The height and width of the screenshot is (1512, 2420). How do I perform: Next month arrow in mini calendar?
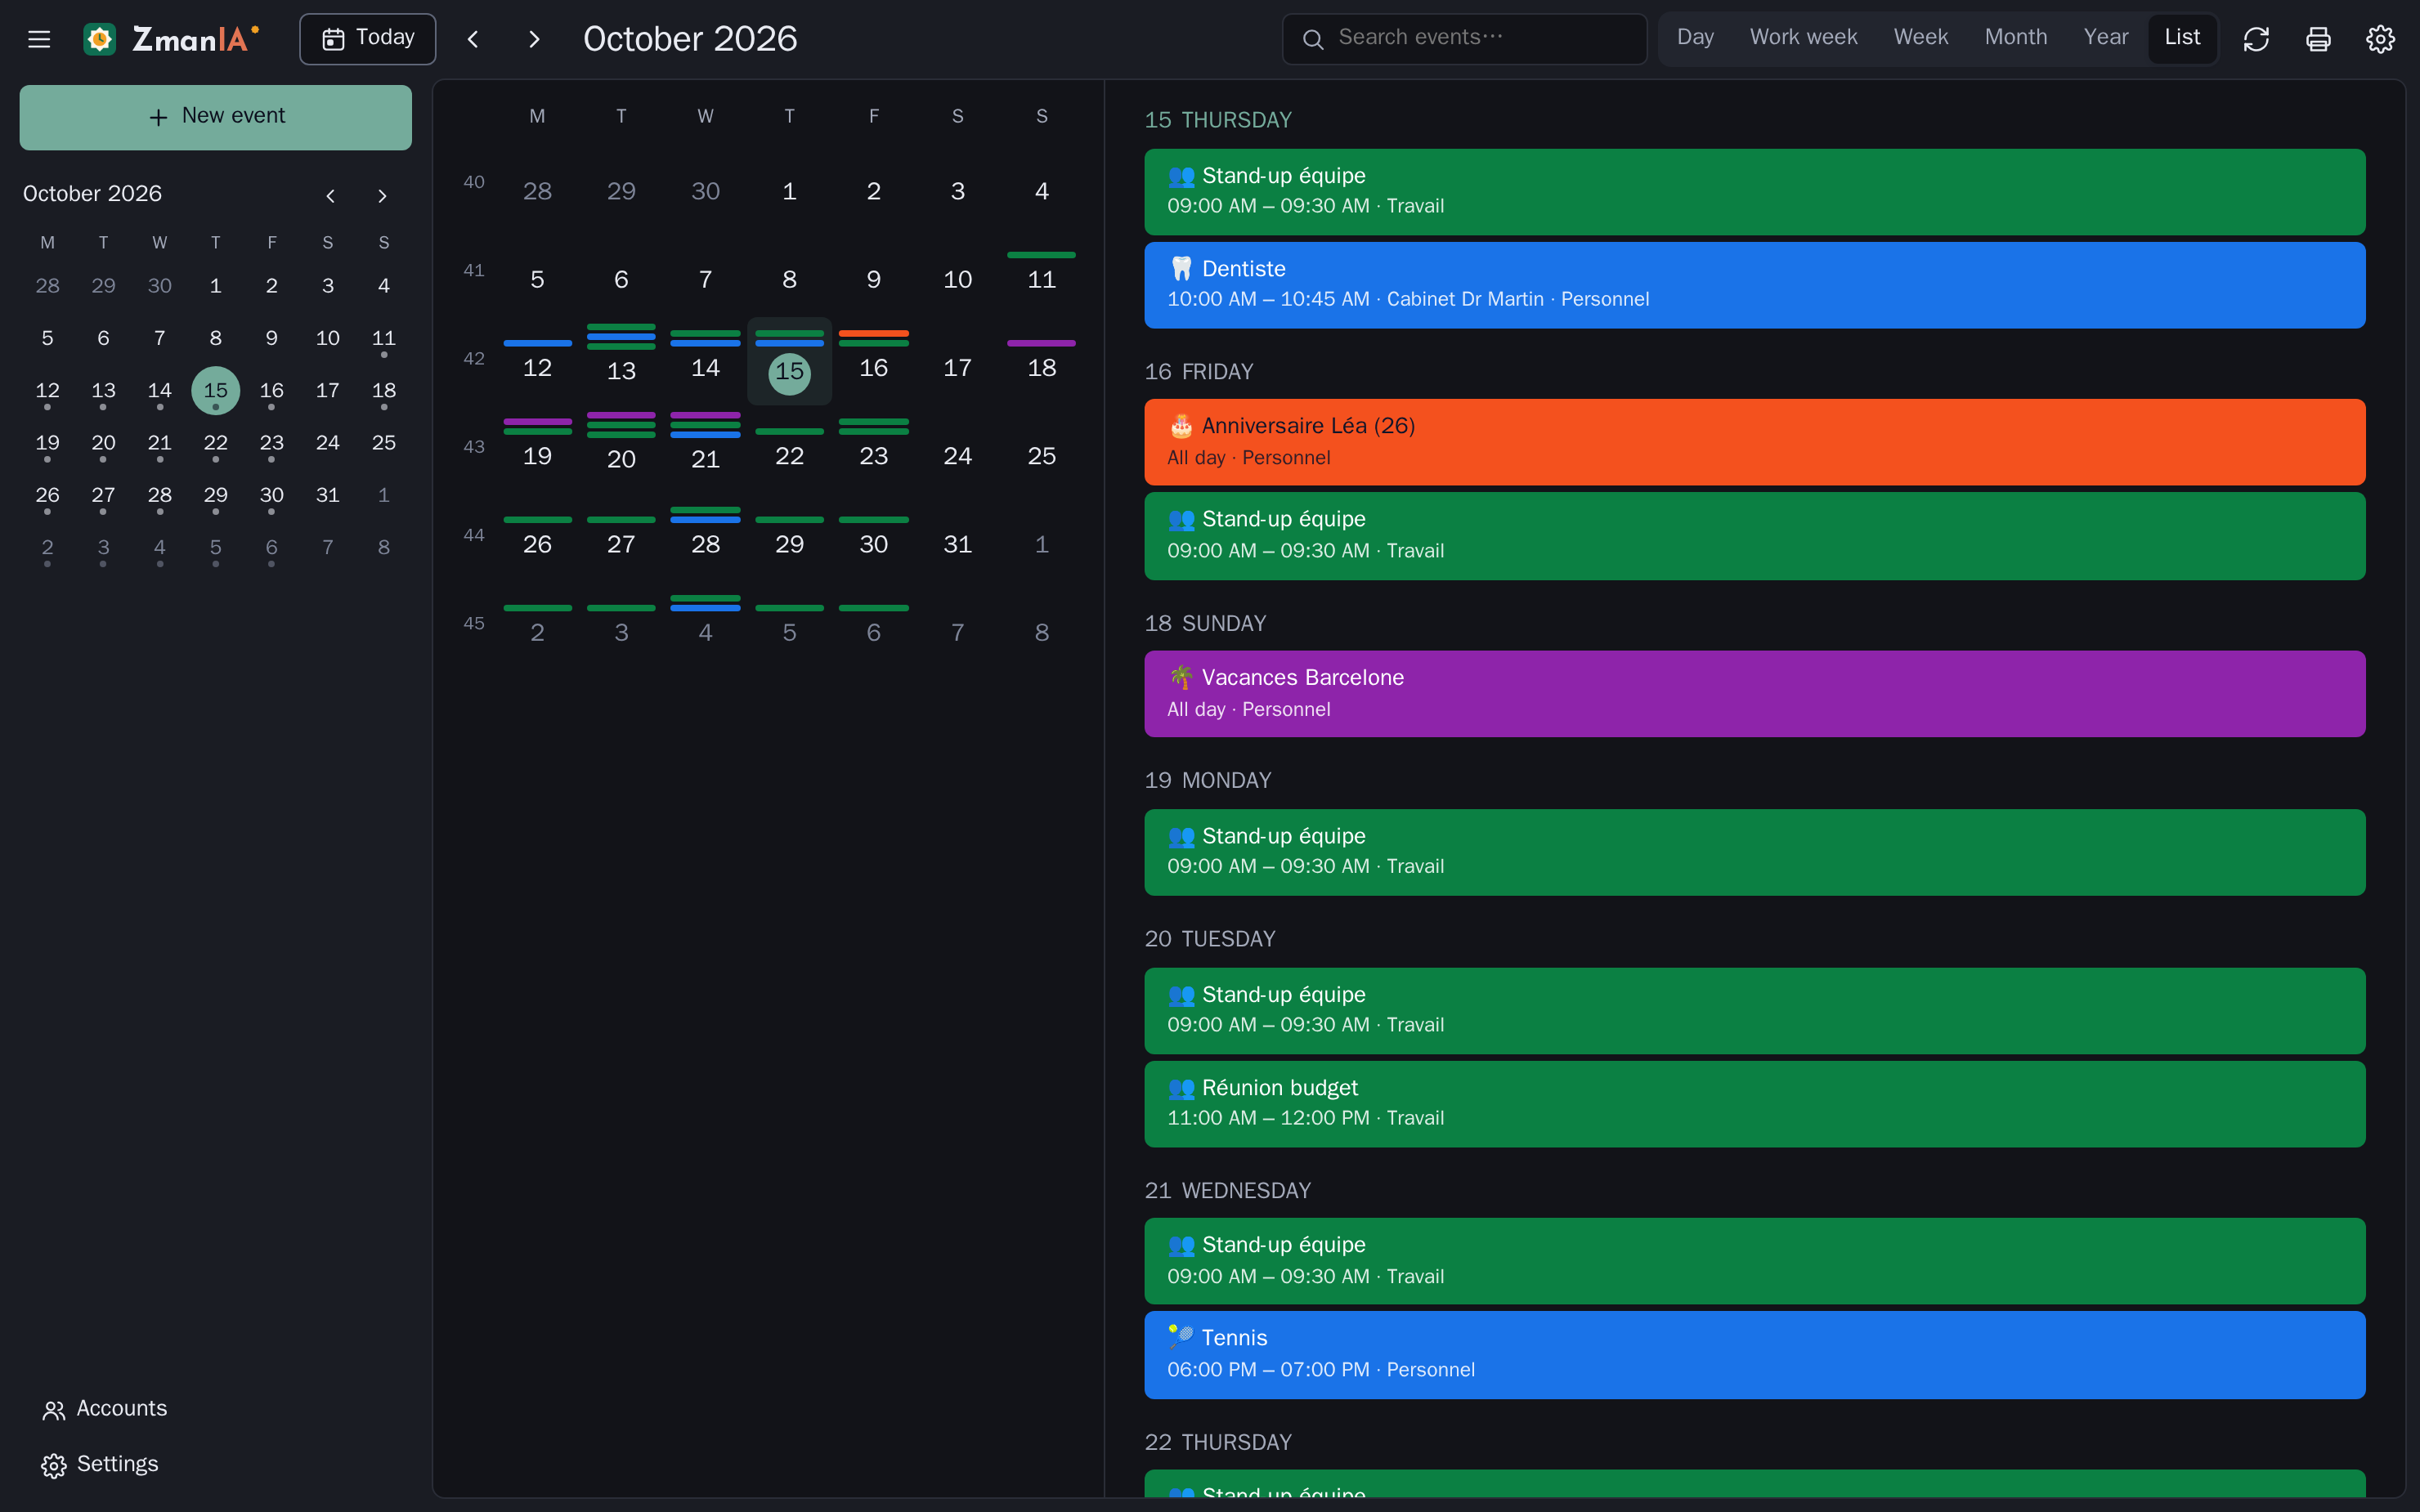382,196
